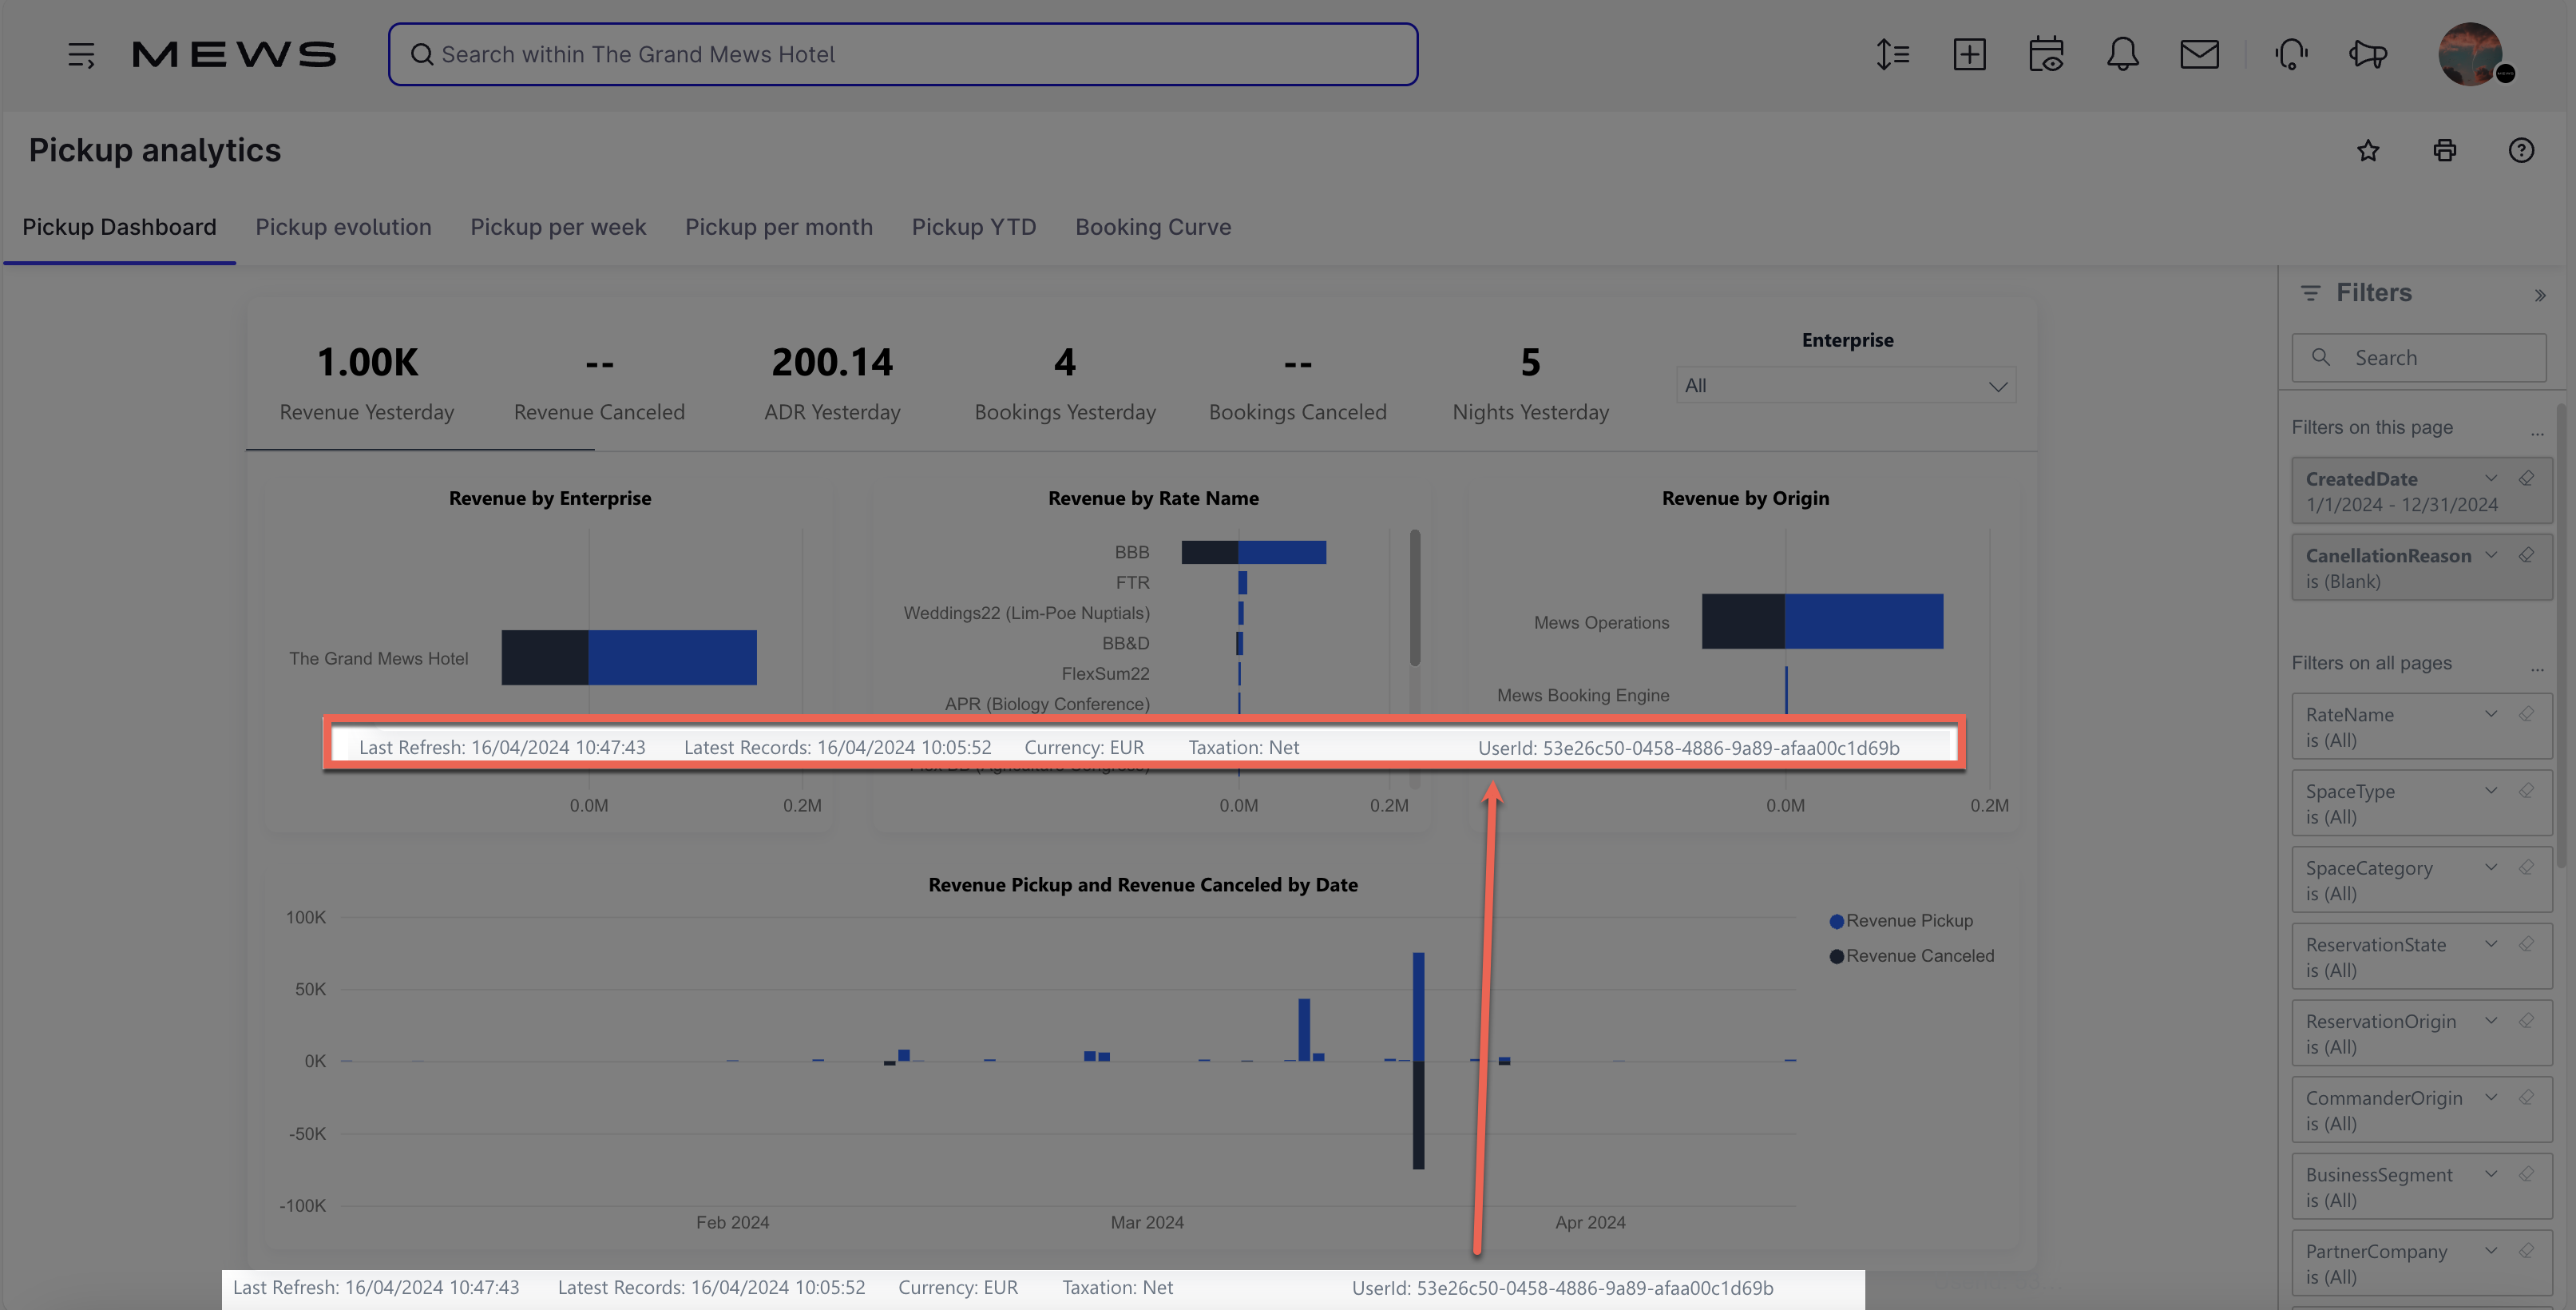The height and width of the screenshot is (1310, 2576).
Task: Click the search magnifier icon in the top bar
Action: point(422,54)
